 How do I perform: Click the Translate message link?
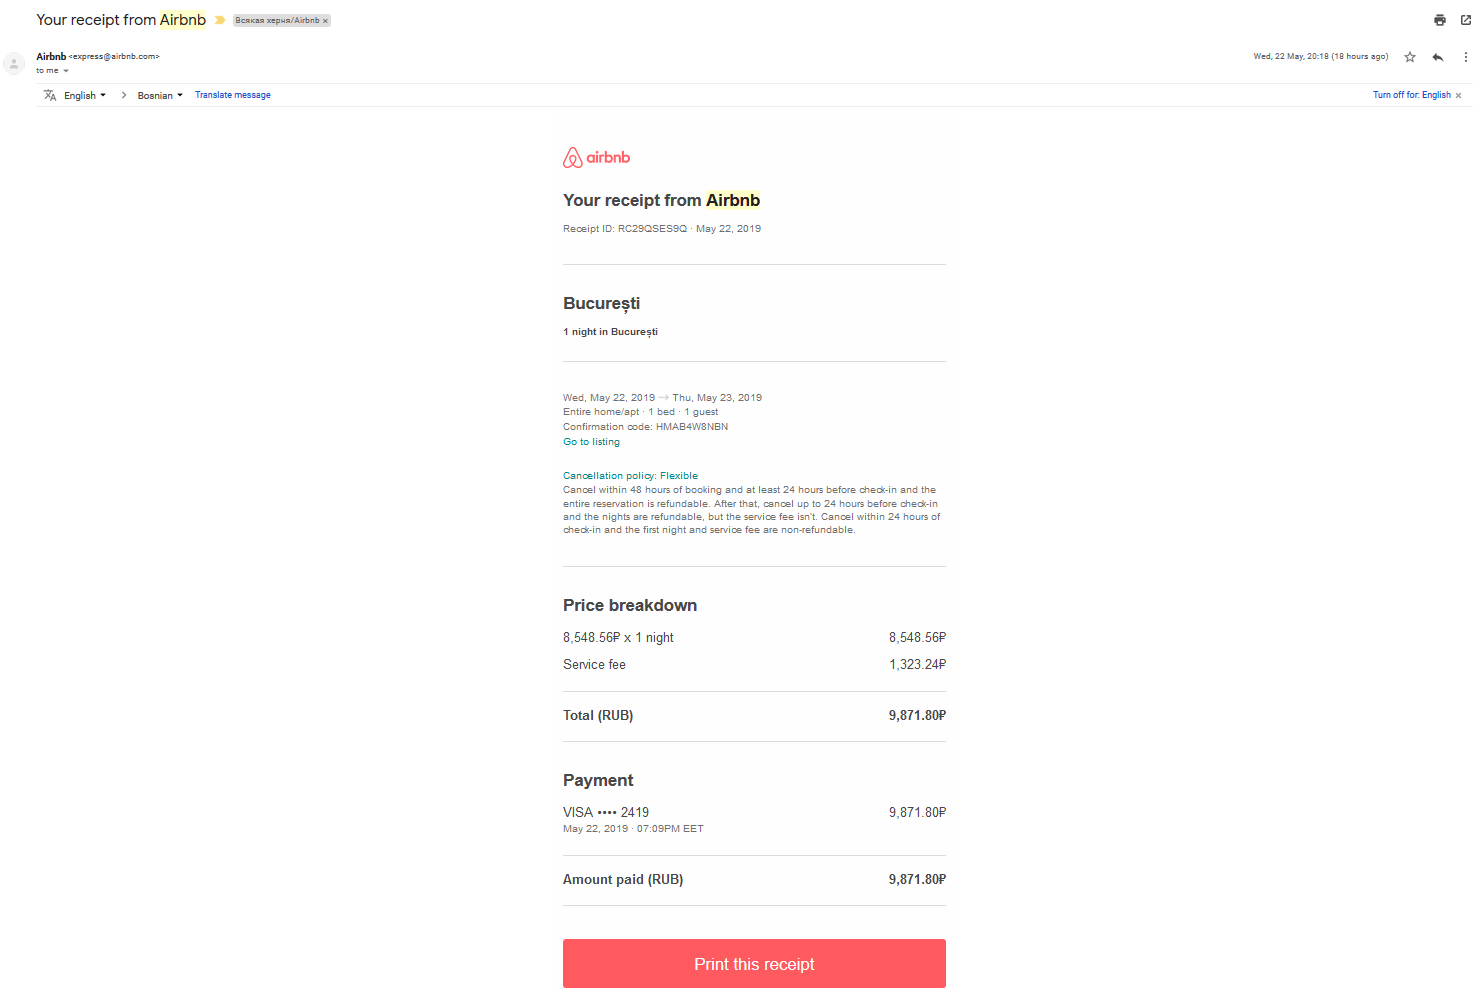click(232, 95)
